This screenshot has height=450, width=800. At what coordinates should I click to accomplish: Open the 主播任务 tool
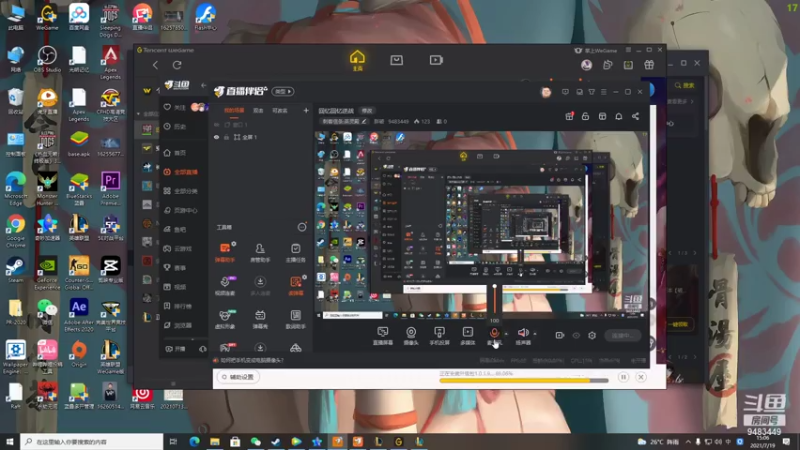click(295, 252)
